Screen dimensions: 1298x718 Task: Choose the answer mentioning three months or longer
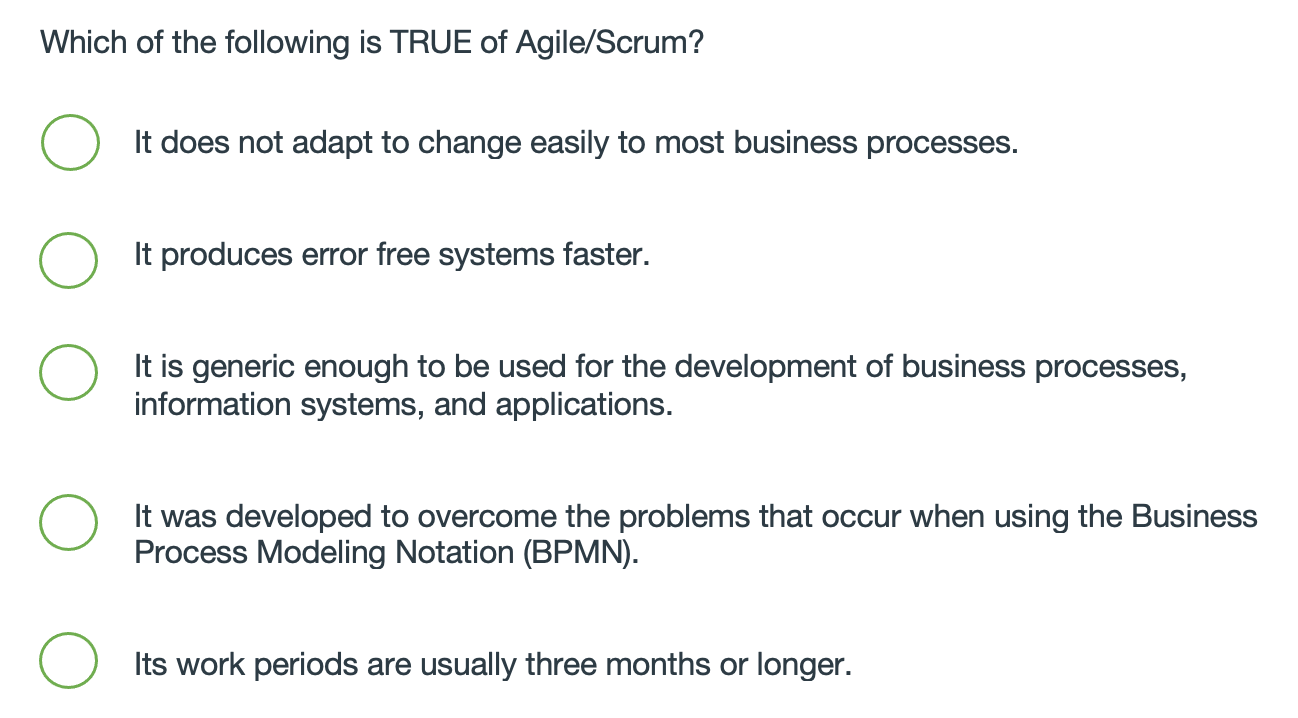[68, 659]
